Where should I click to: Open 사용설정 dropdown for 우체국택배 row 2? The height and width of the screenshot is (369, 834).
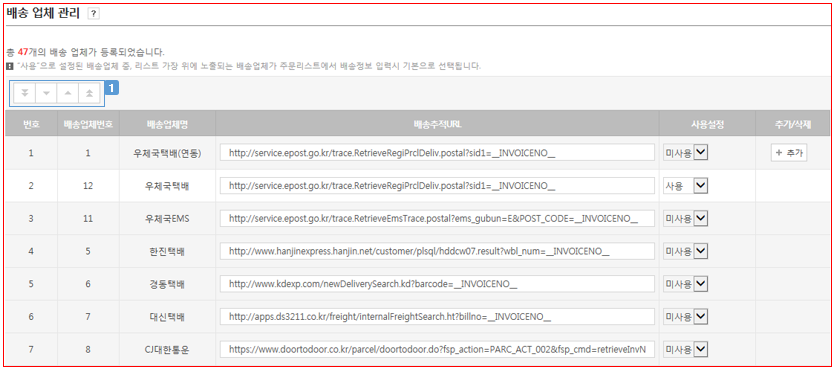coord(686,186)
